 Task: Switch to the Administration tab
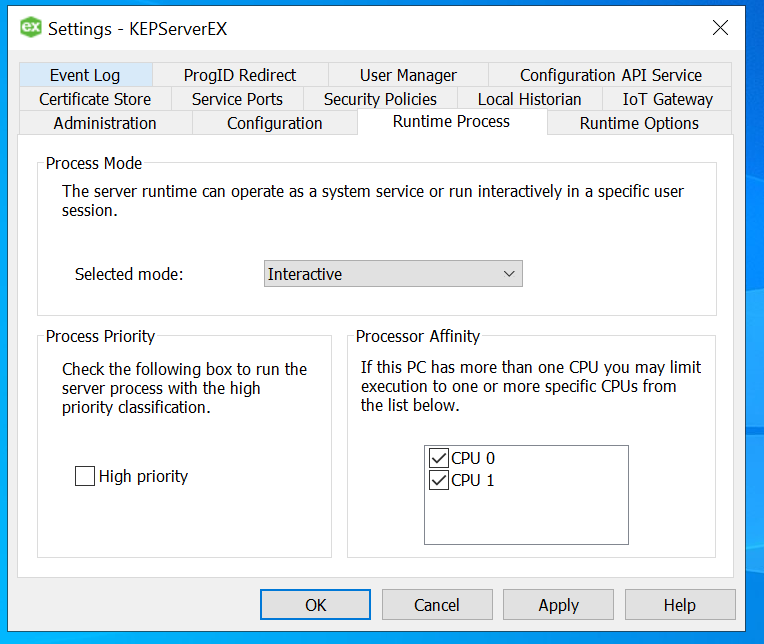(105, 123)
